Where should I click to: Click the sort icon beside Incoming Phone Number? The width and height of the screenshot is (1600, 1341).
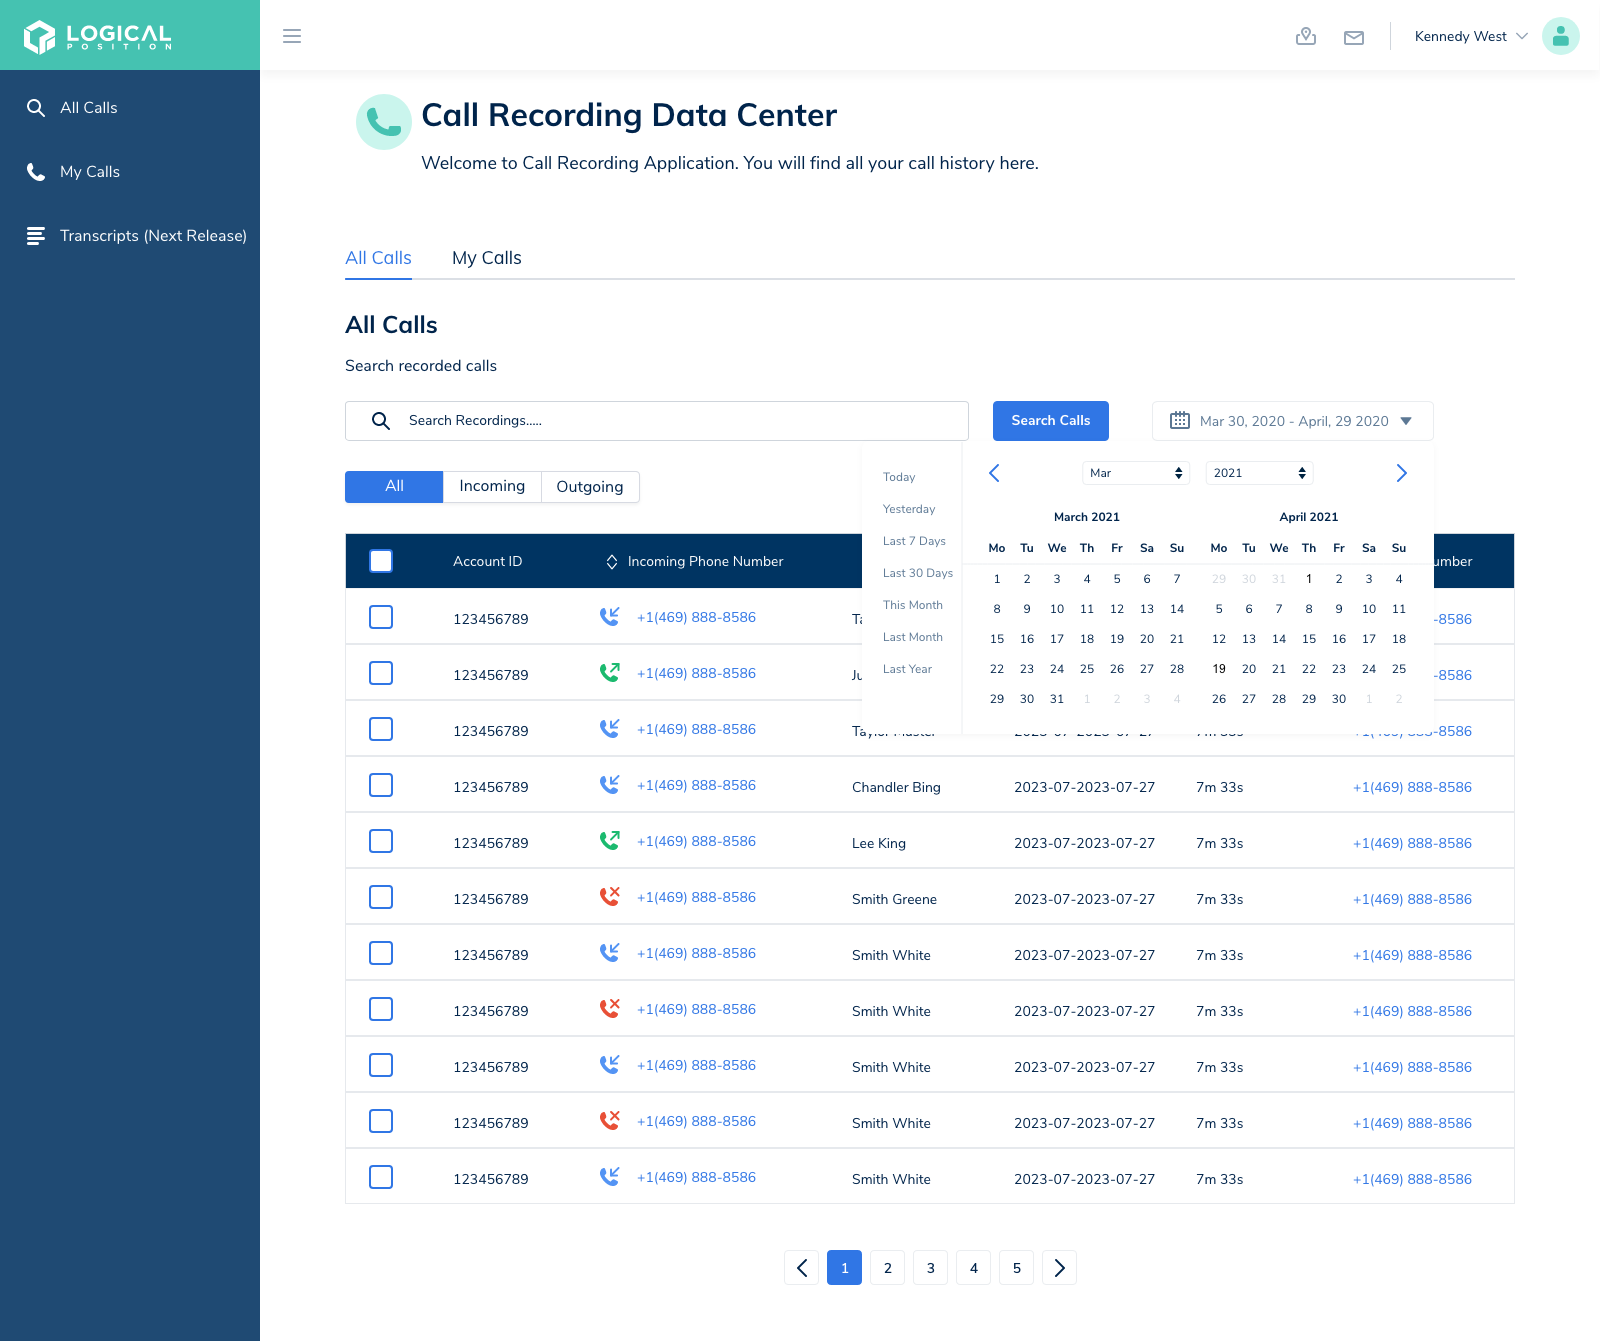pos(612,562)
